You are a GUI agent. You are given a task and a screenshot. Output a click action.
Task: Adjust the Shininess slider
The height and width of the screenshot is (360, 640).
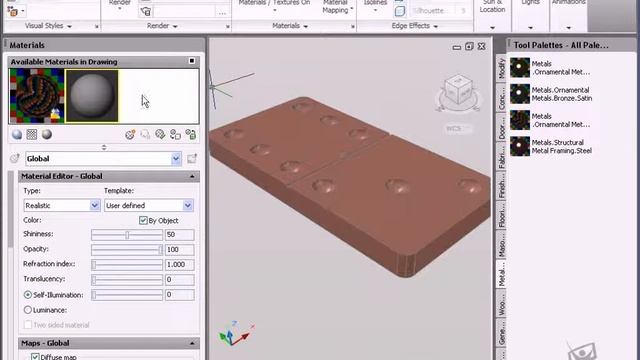(127, 235)
